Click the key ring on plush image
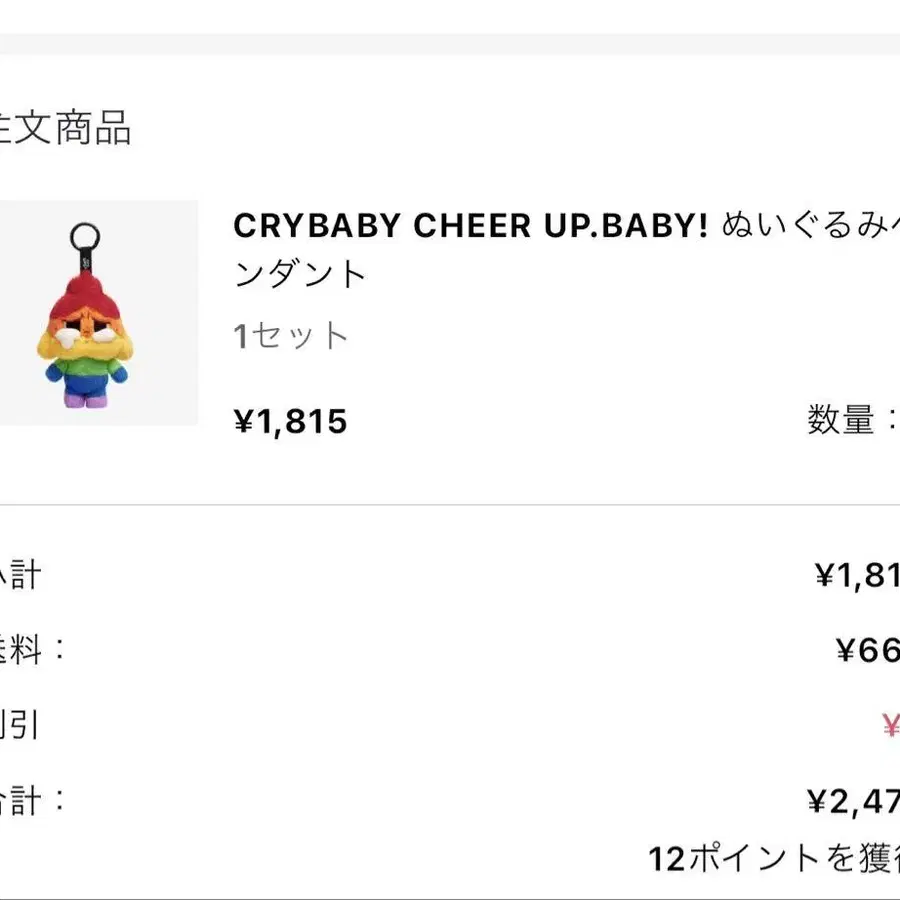The width and height of the screenshot is (900, 900). pos(85,237)
